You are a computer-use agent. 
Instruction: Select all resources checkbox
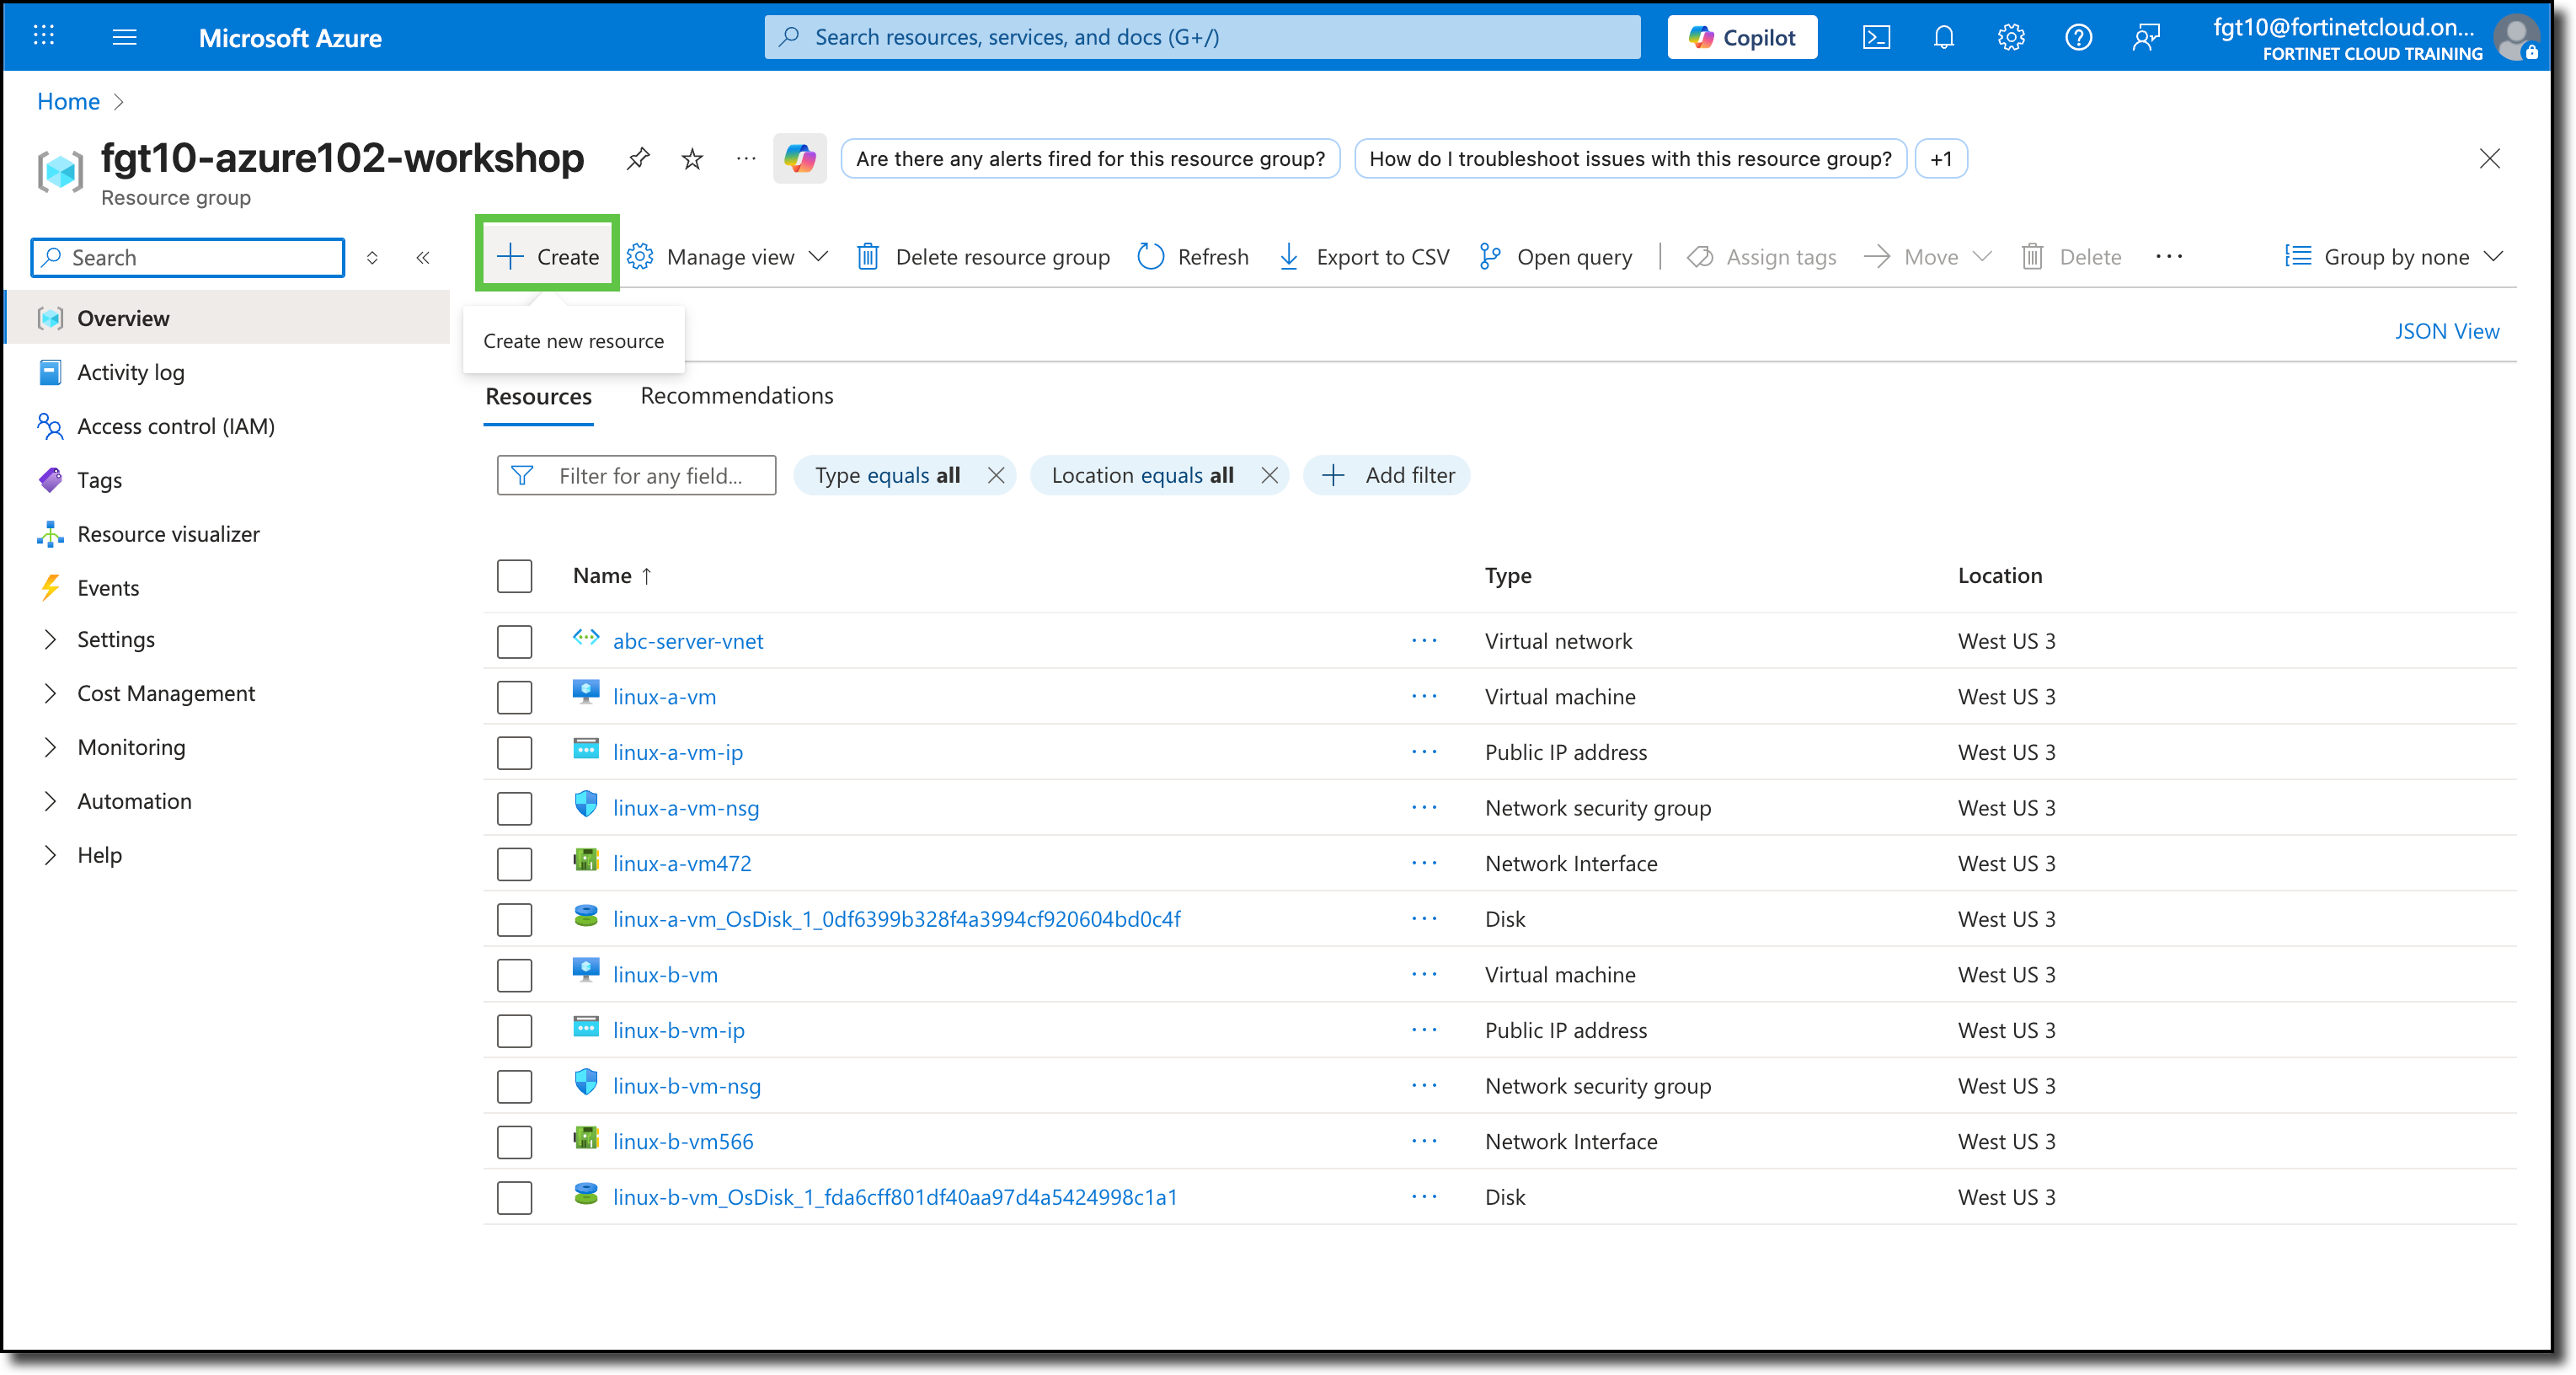514,575
